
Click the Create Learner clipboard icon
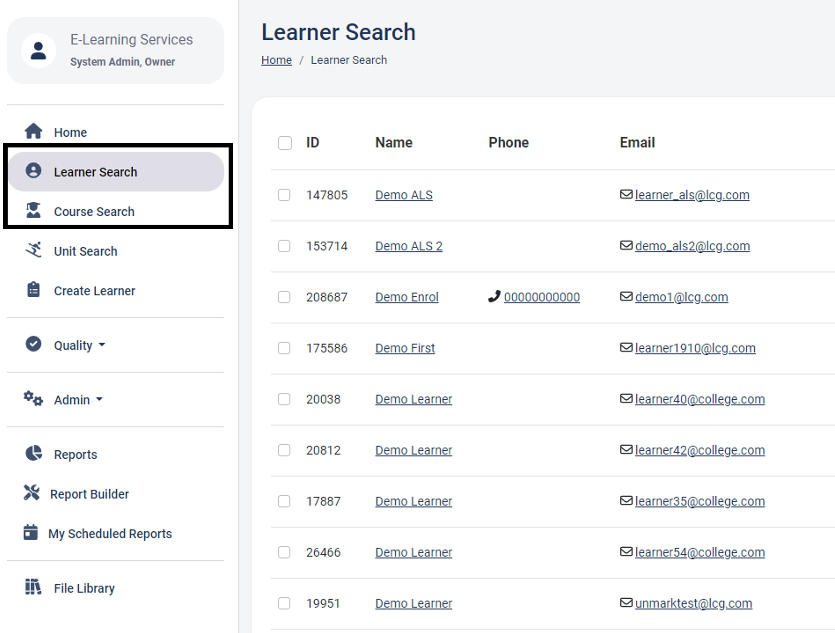34,290
